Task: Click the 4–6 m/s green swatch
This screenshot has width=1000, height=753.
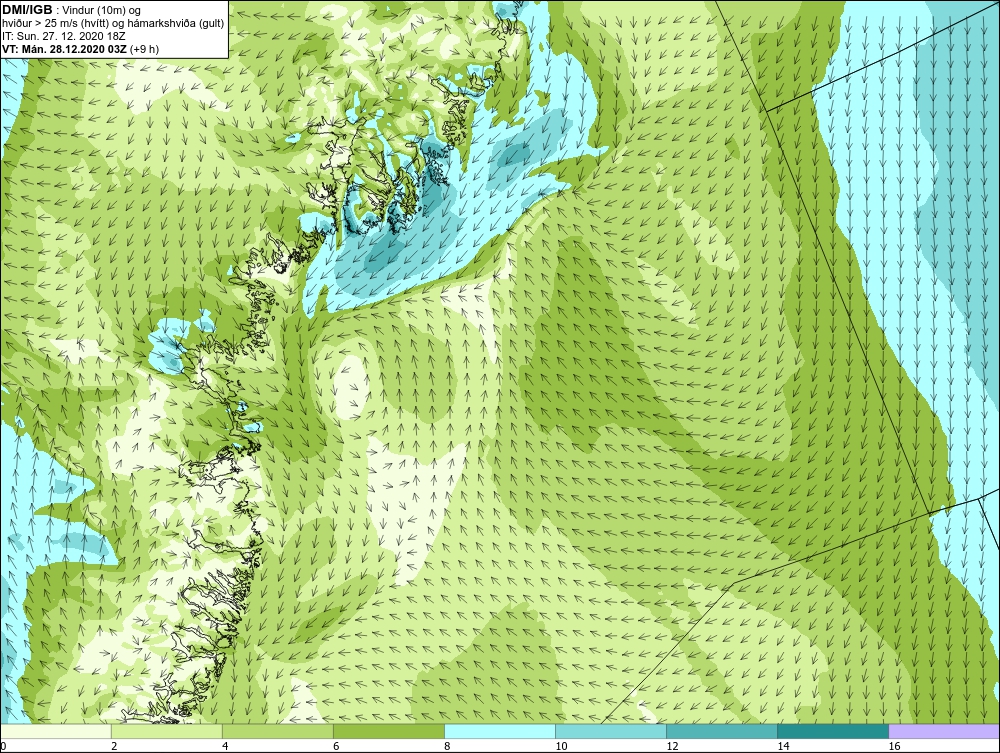Action: coord(277,731)
